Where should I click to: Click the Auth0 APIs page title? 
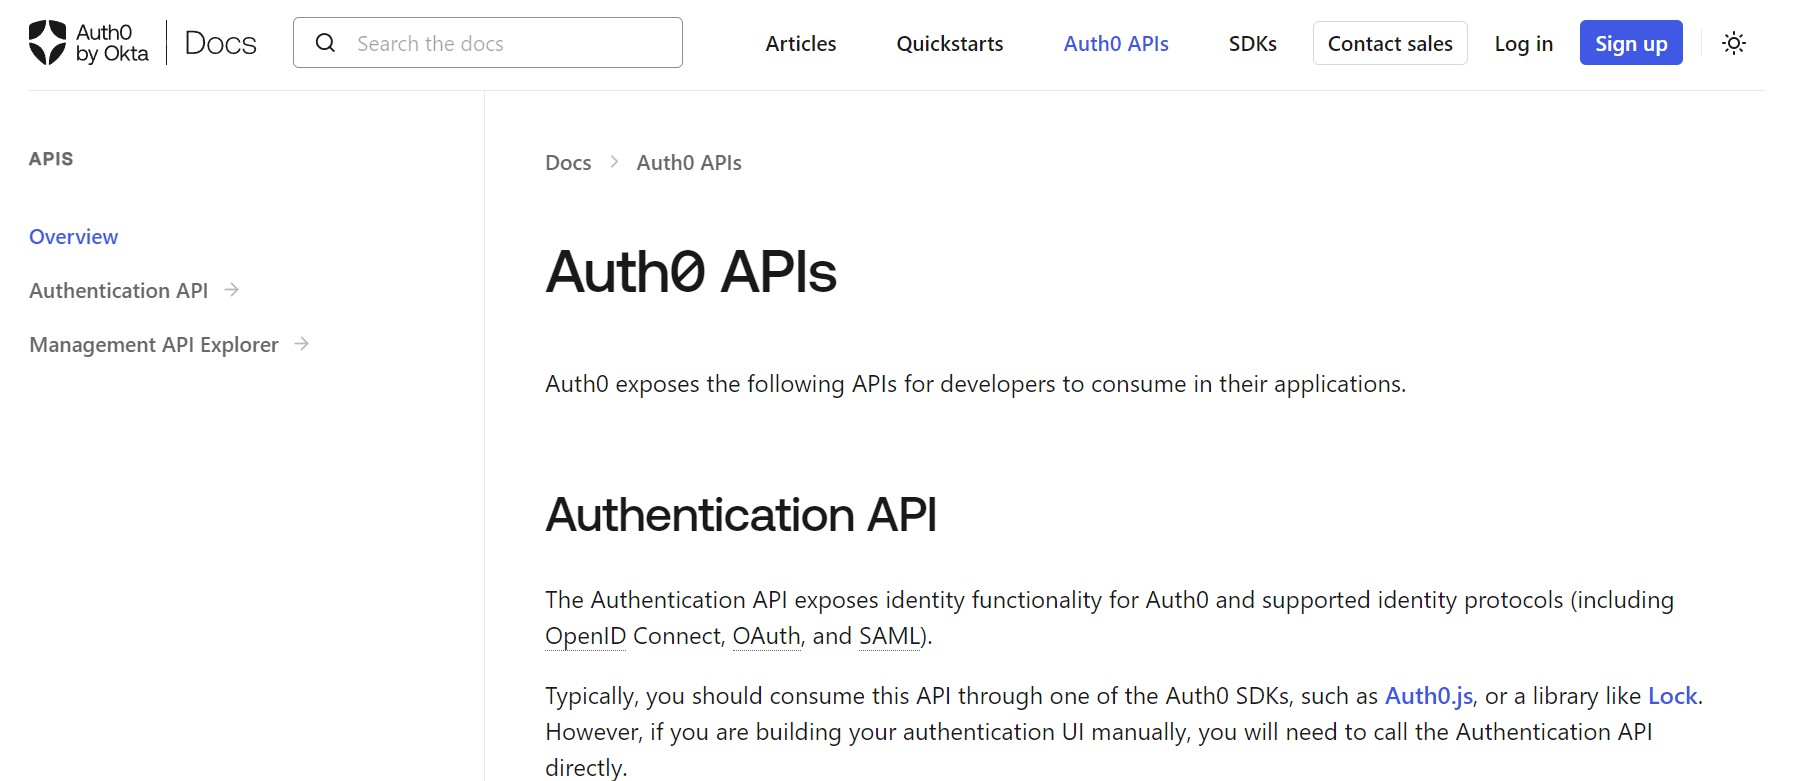pos(691,271)
